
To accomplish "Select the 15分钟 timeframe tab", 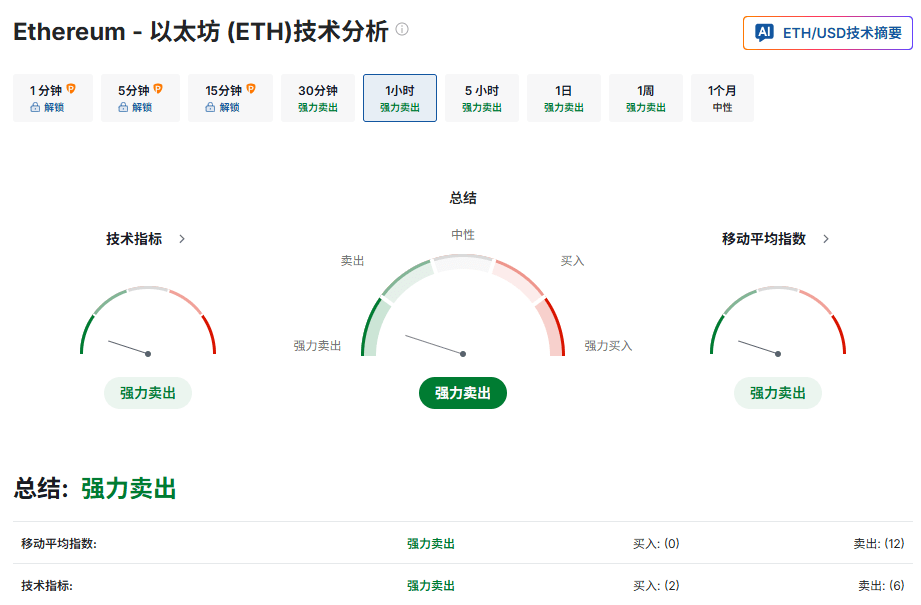I will 230,98.
